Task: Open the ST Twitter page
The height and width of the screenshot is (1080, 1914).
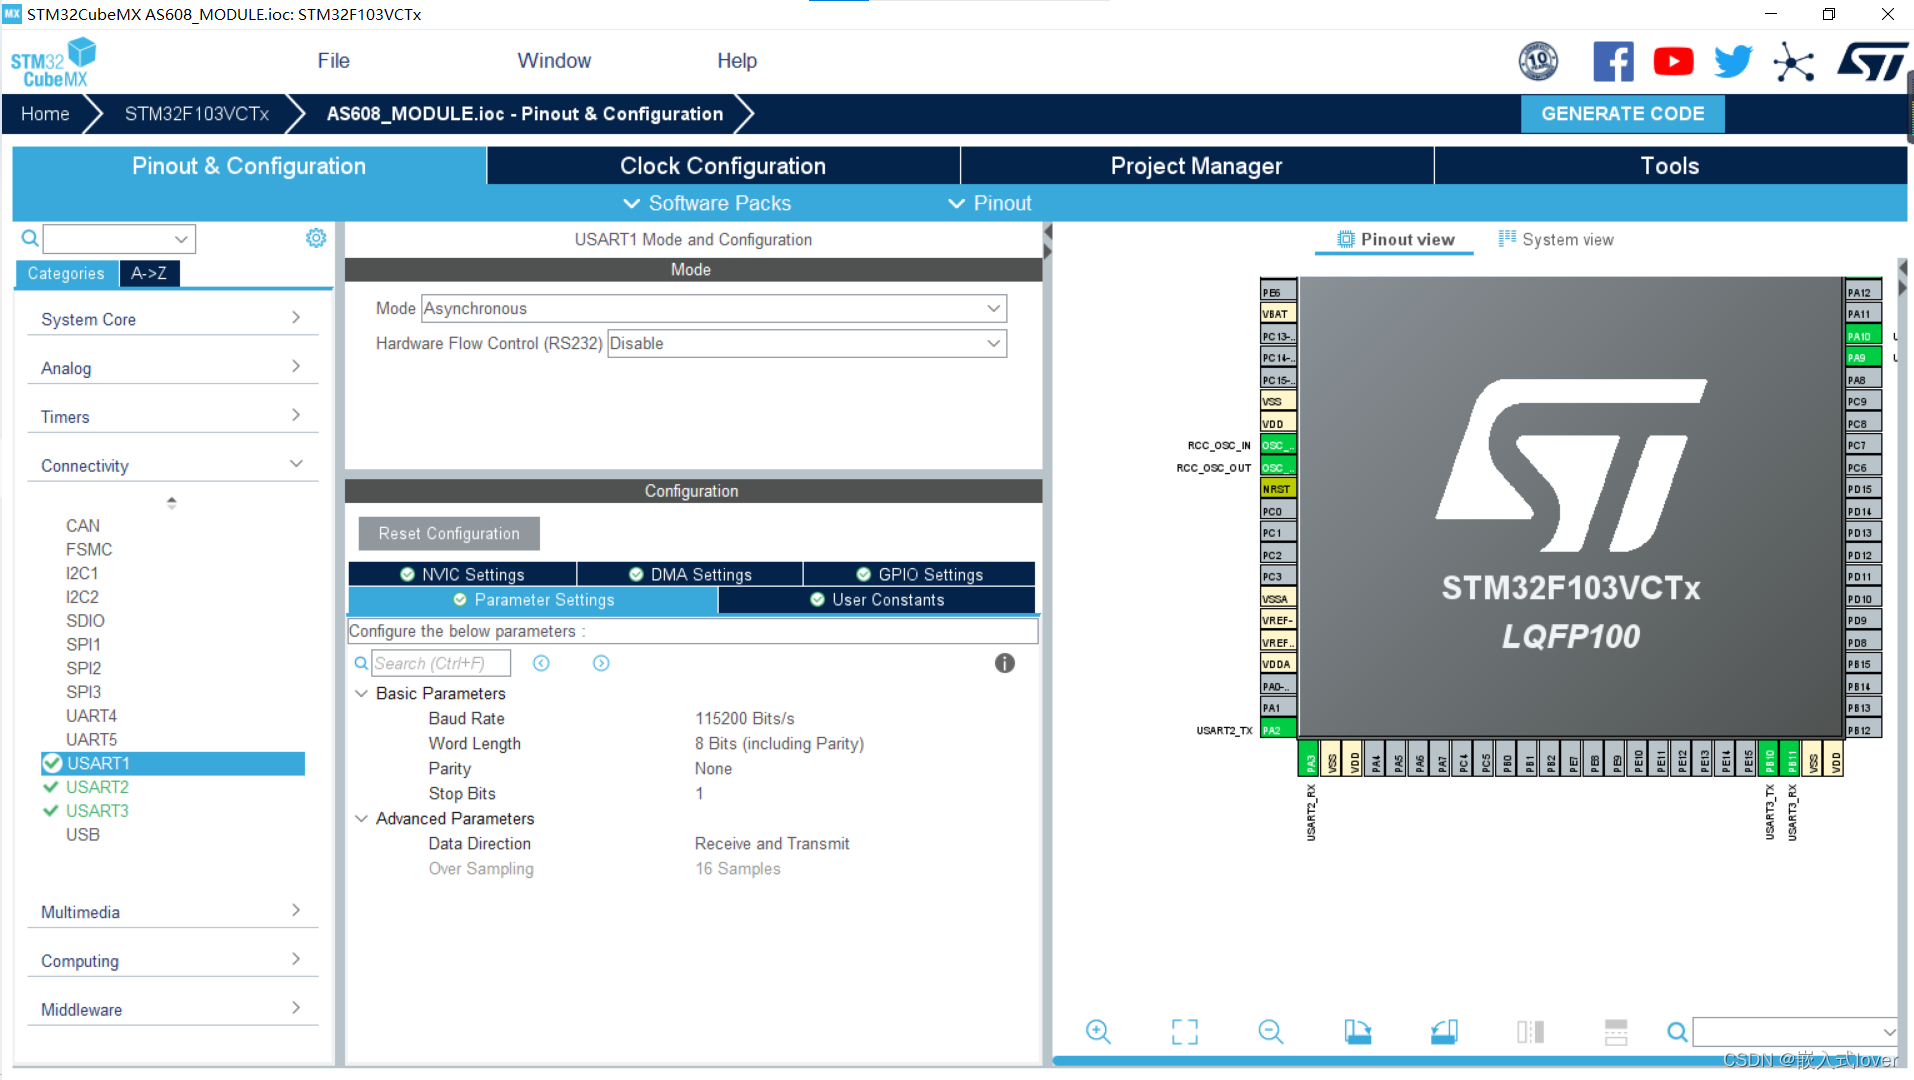Action: (1732, 60)
